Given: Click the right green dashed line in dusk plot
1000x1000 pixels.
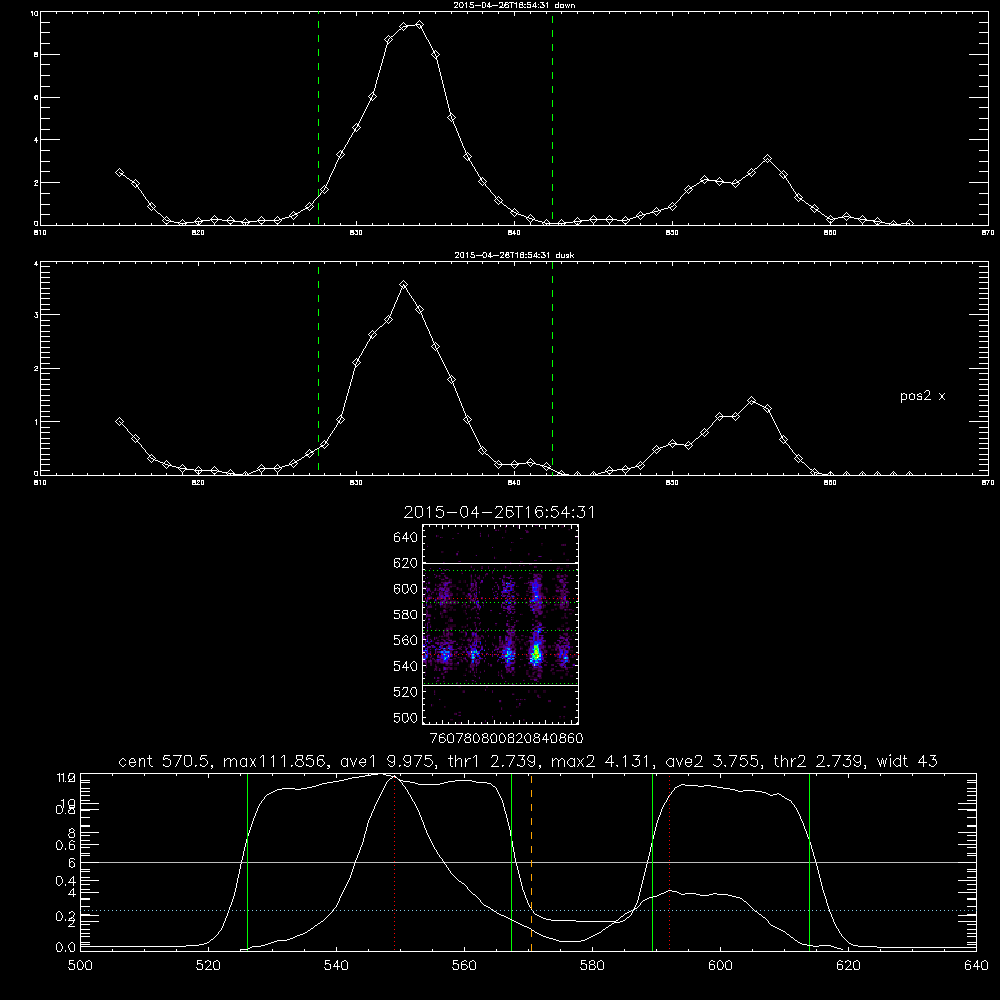Looking at the screenshot, I should 552,369.
